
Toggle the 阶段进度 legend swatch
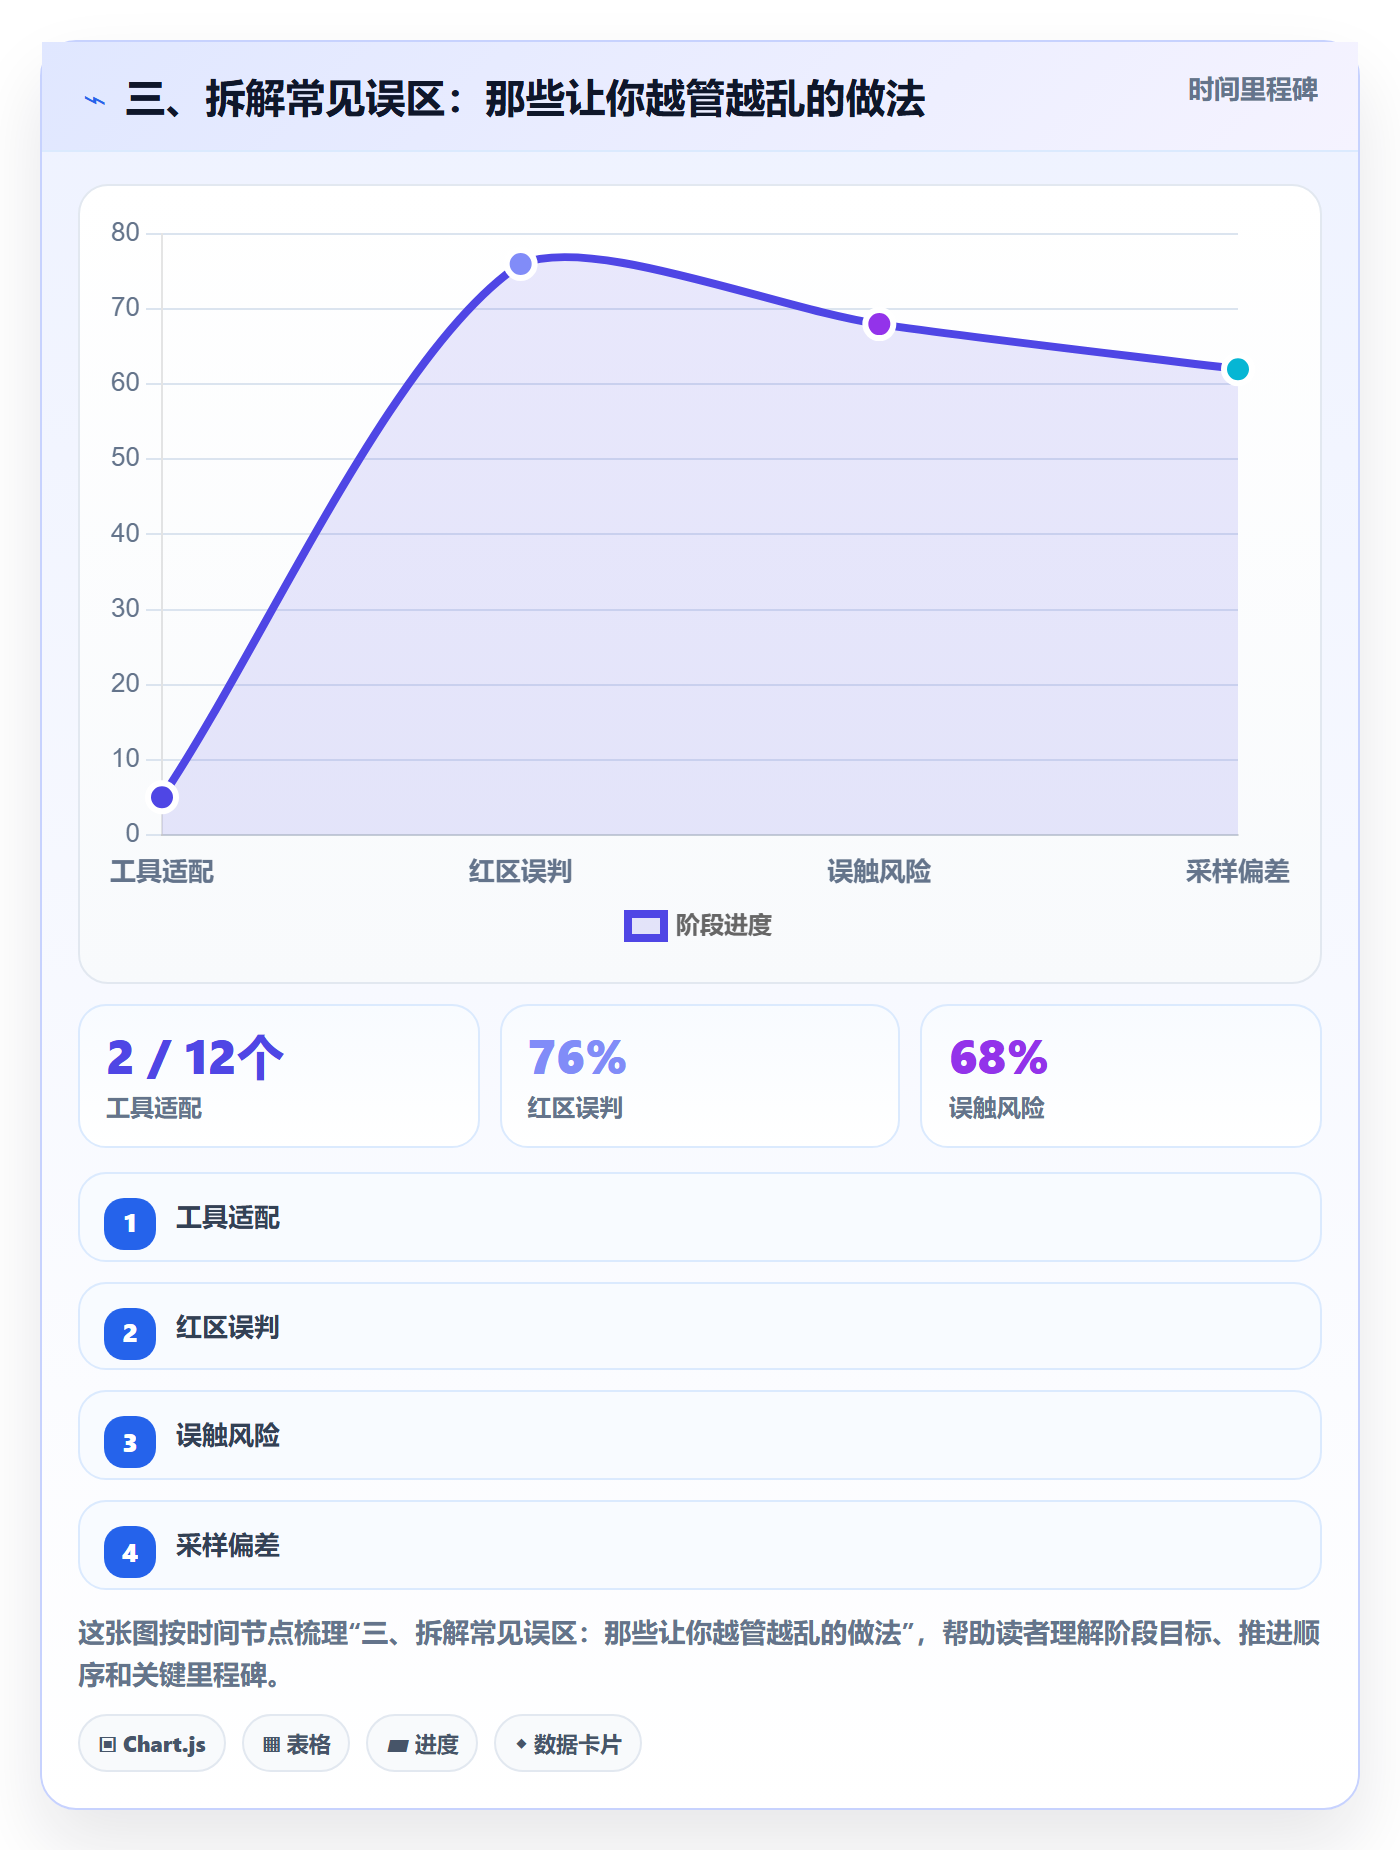[645, 926]
